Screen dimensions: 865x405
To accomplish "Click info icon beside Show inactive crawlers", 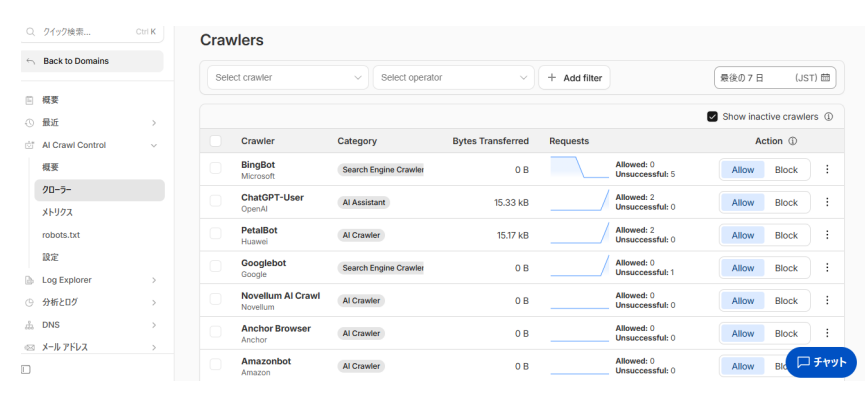I will (x=829, y=116).
